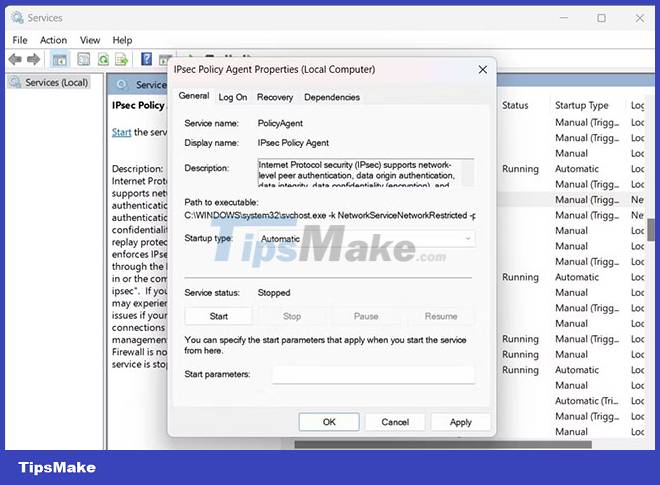Open the Help menu
660x485 pixels.
[x=122, y=40]
